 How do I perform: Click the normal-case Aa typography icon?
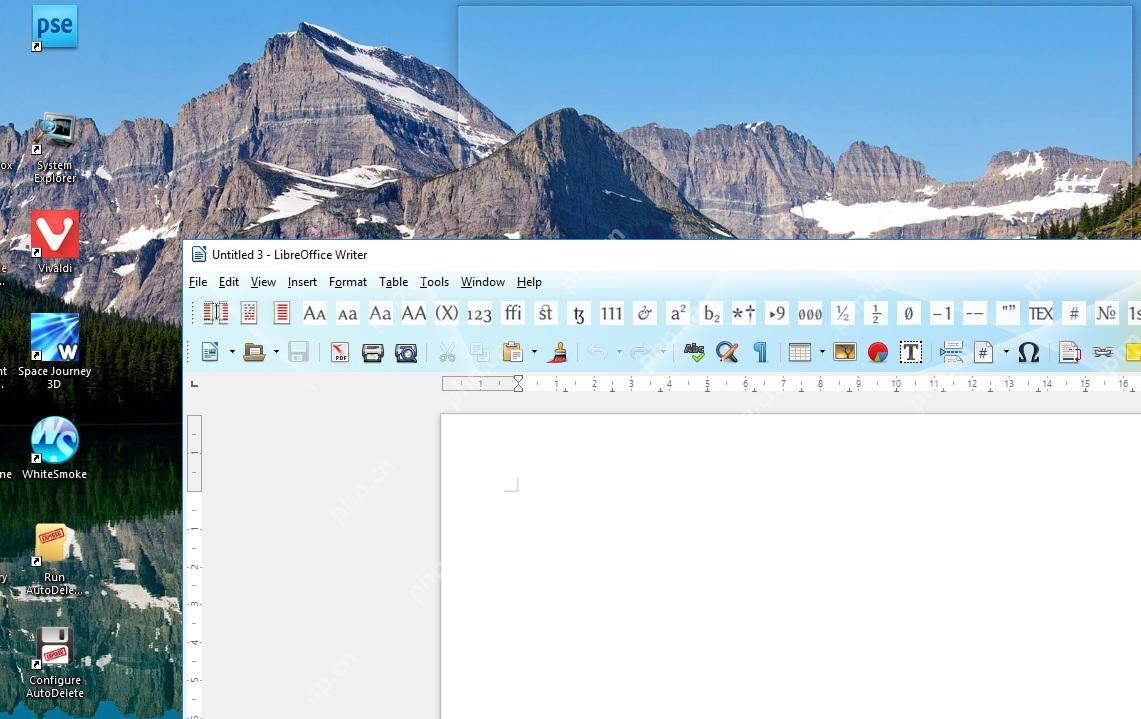tap(380, 313)
